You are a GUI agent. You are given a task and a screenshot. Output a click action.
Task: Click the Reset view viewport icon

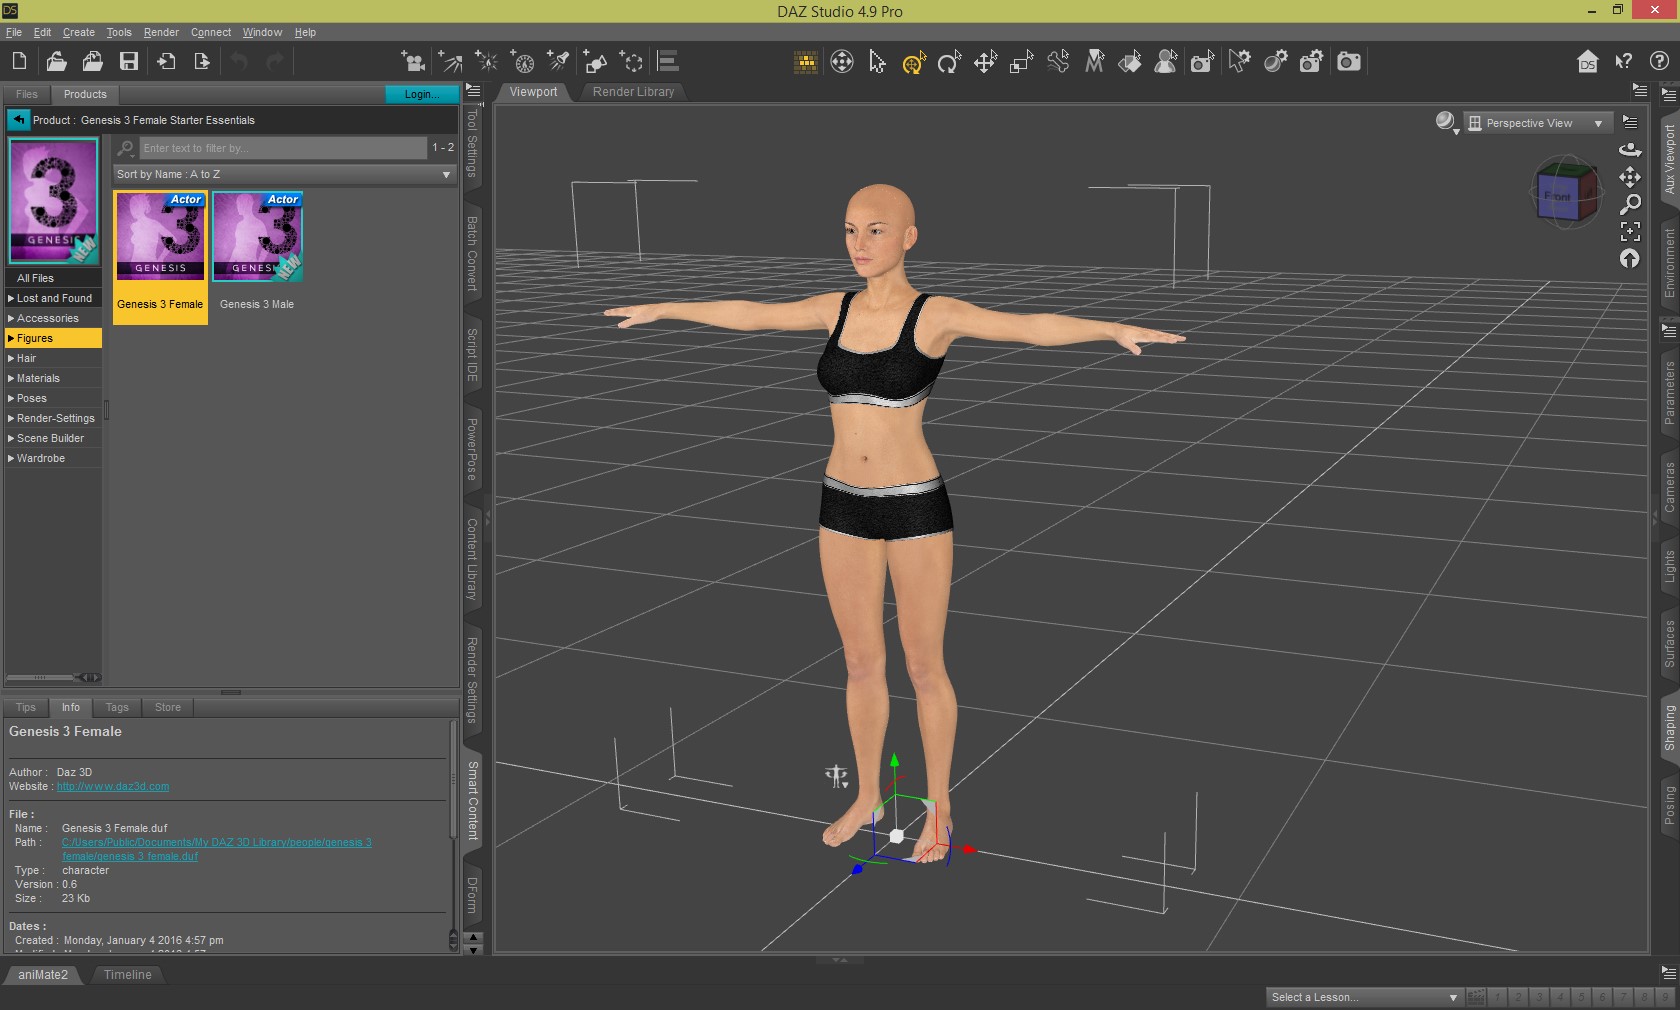pyautogui.click(x=1630, y=259)
